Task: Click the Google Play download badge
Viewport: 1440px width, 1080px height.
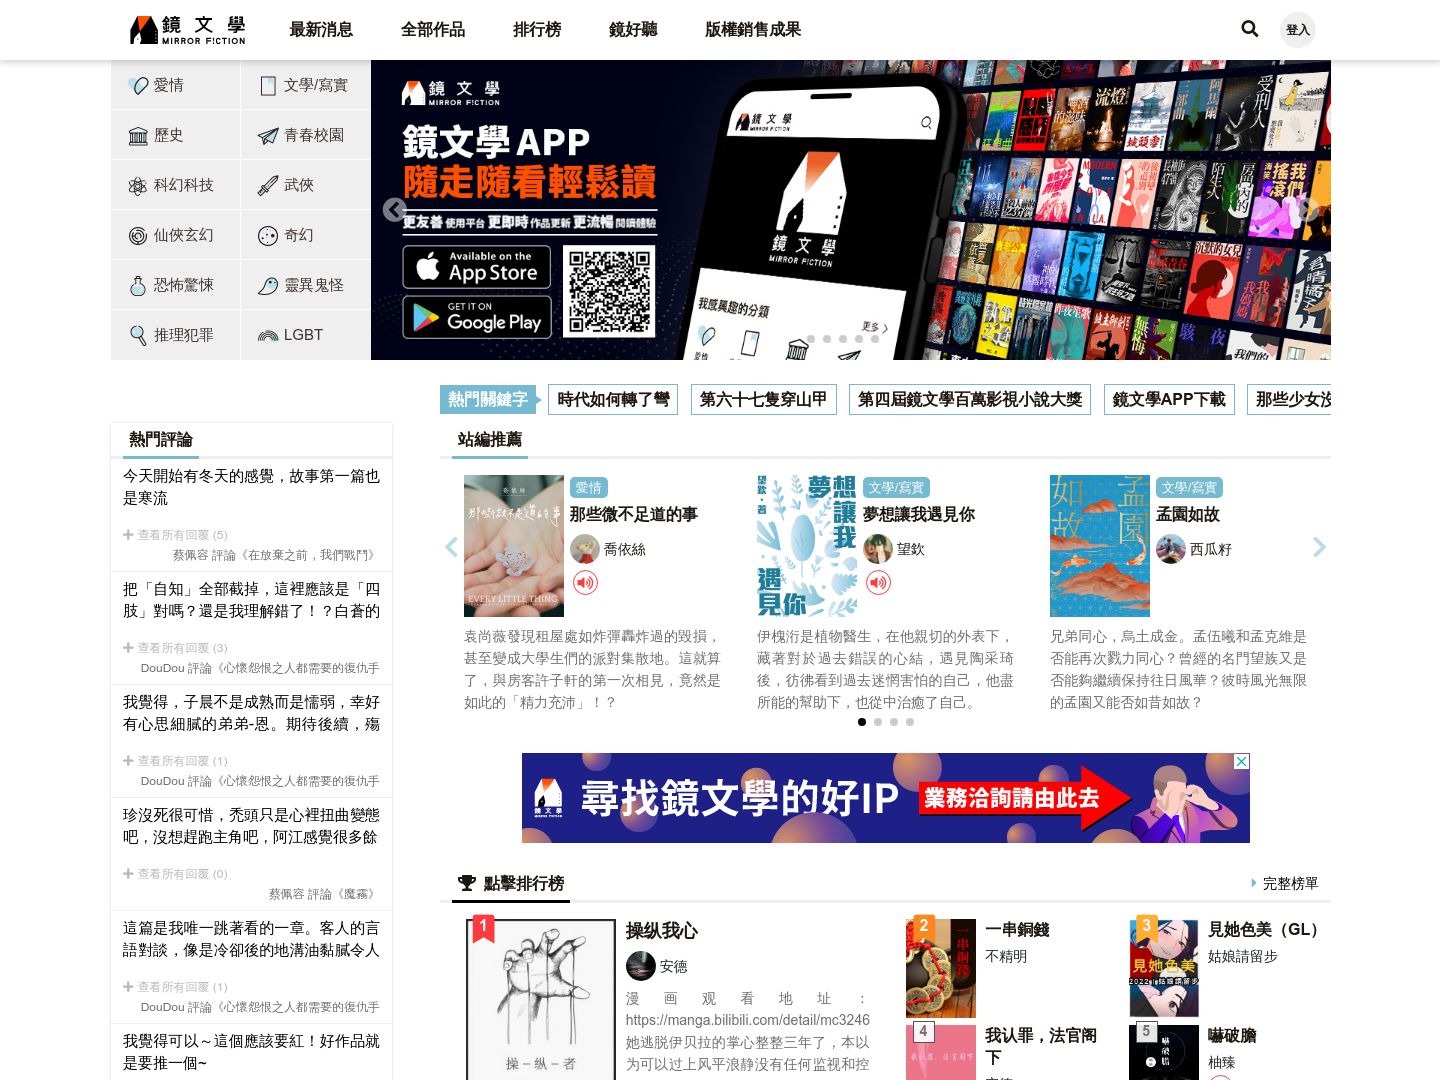Action: [477, 317]
